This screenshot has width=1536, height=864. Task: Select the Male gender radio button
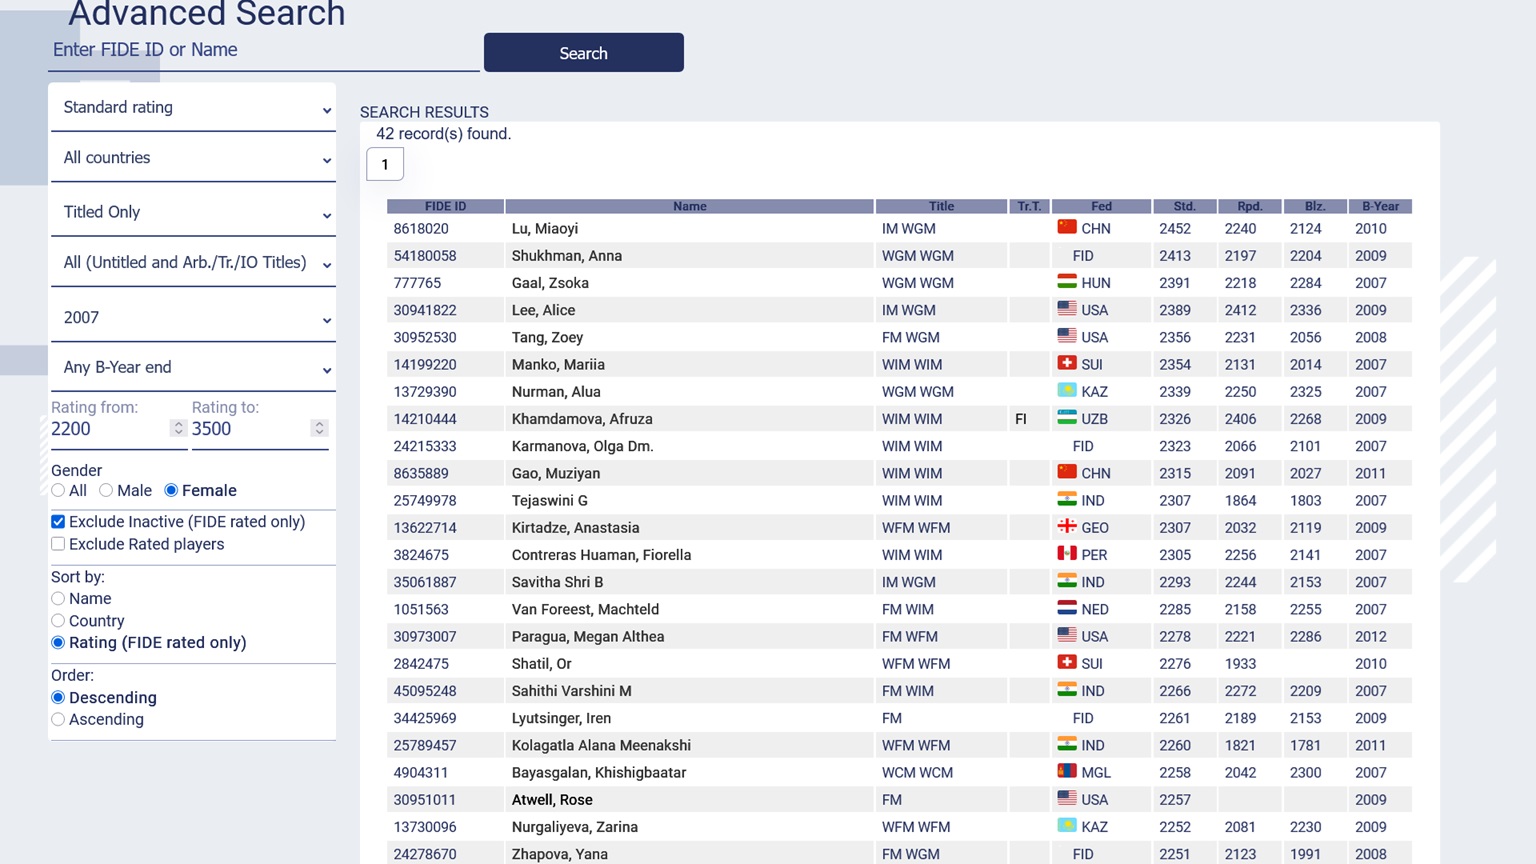(106, 490)
